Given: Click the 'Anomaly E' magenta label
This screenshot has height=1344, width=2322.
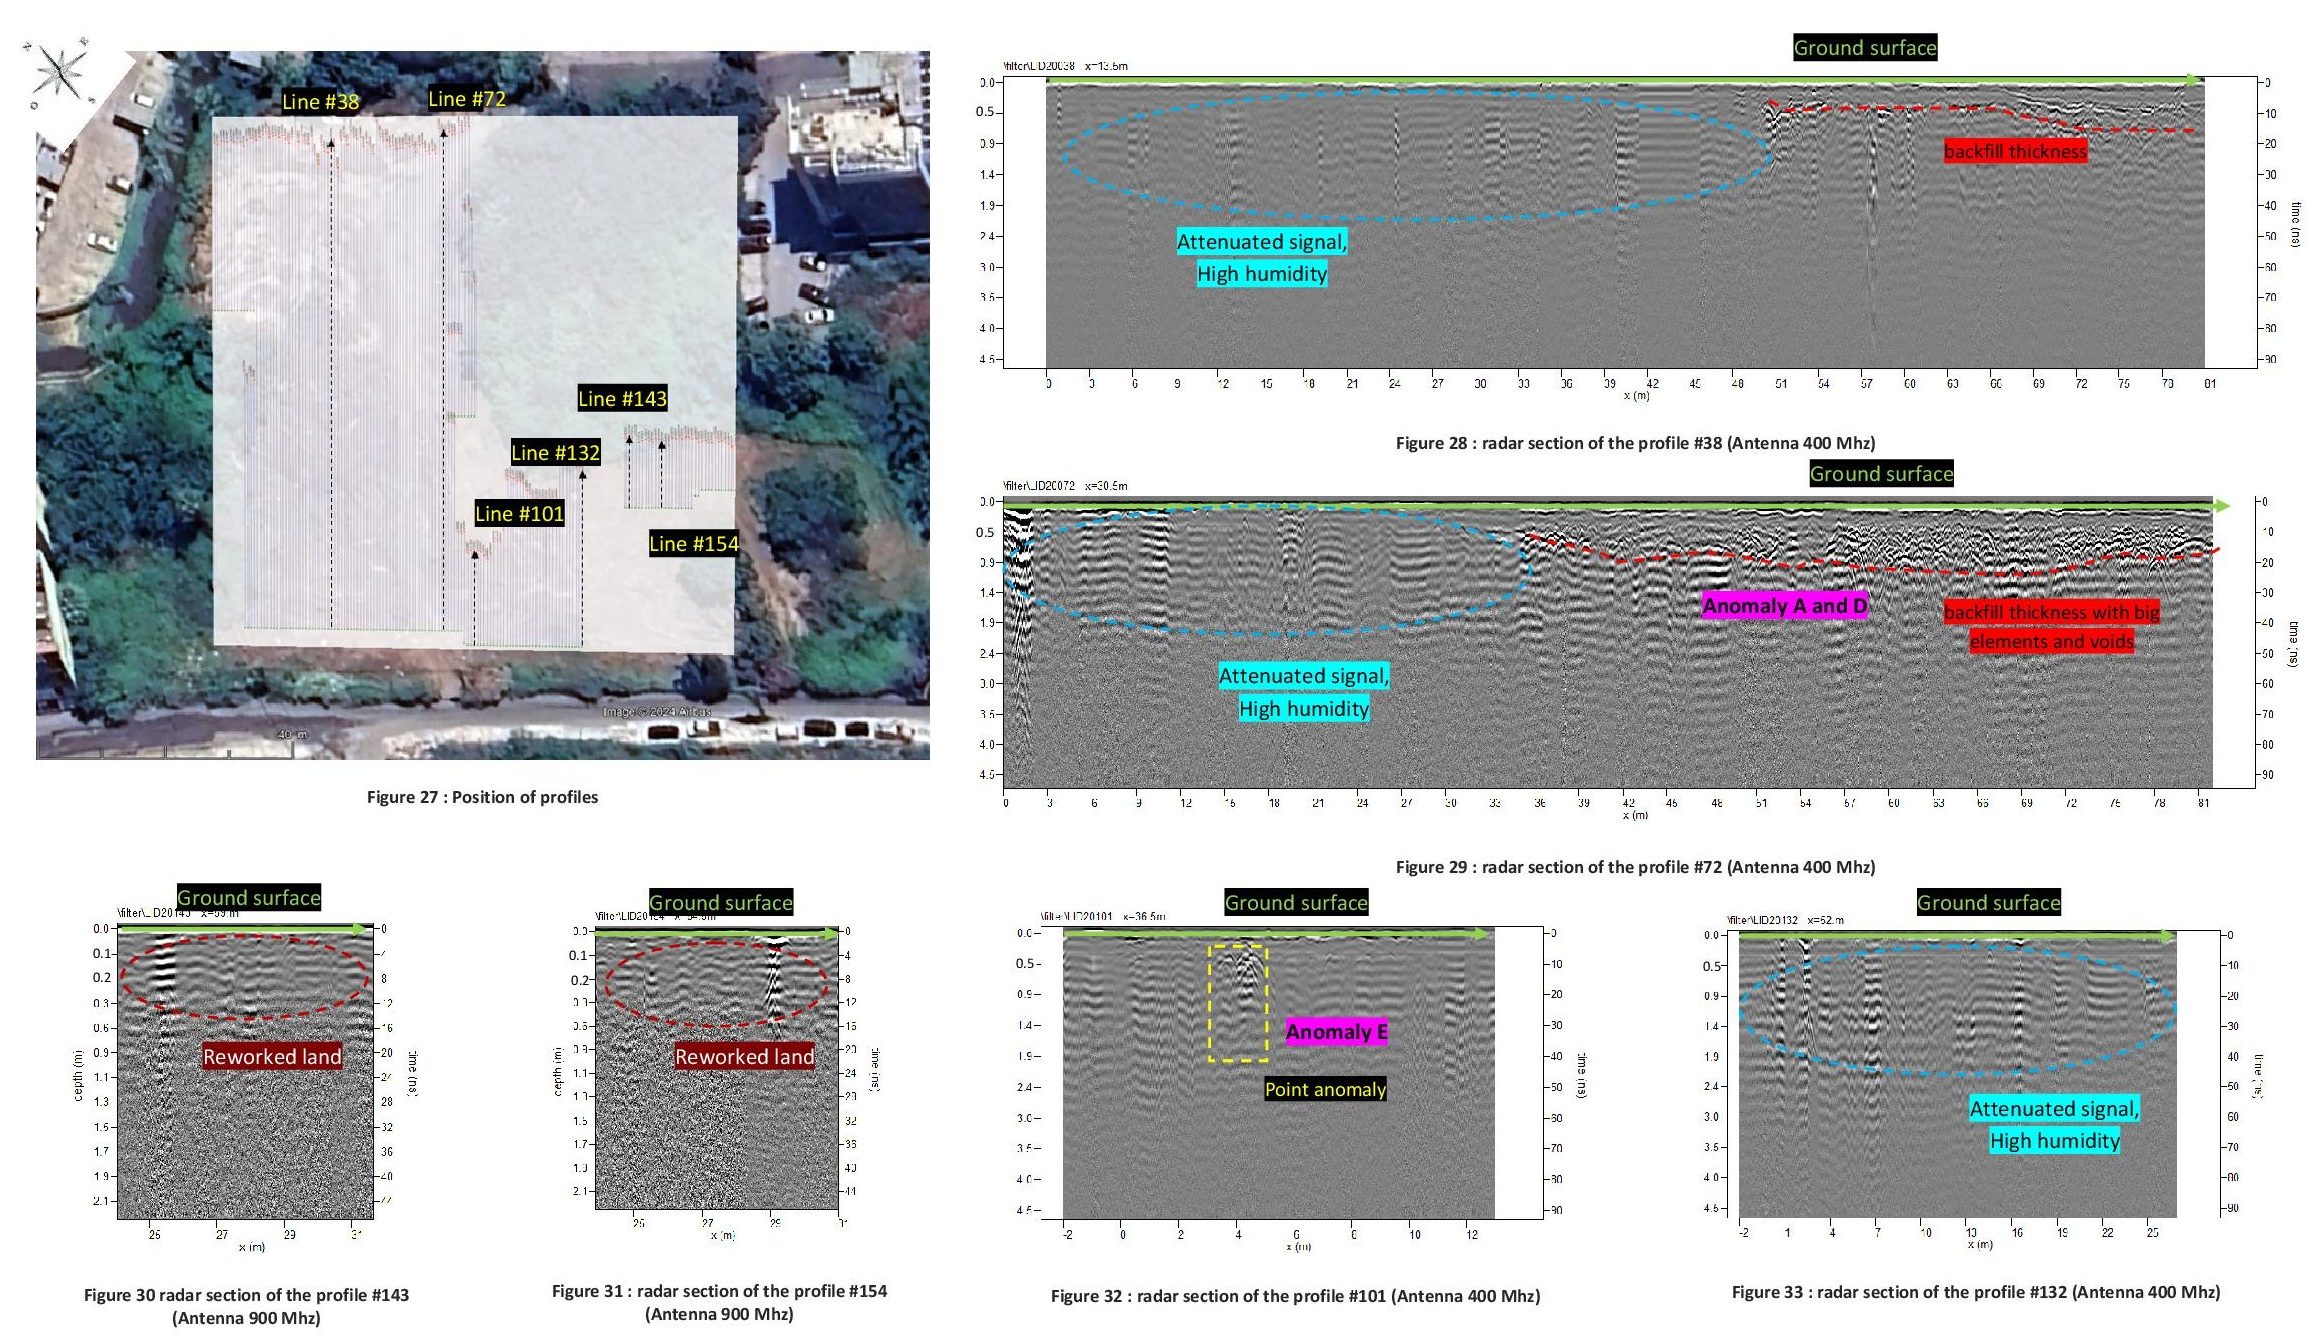Looking at the screenshot, I should click(x=1336, y=1031).
